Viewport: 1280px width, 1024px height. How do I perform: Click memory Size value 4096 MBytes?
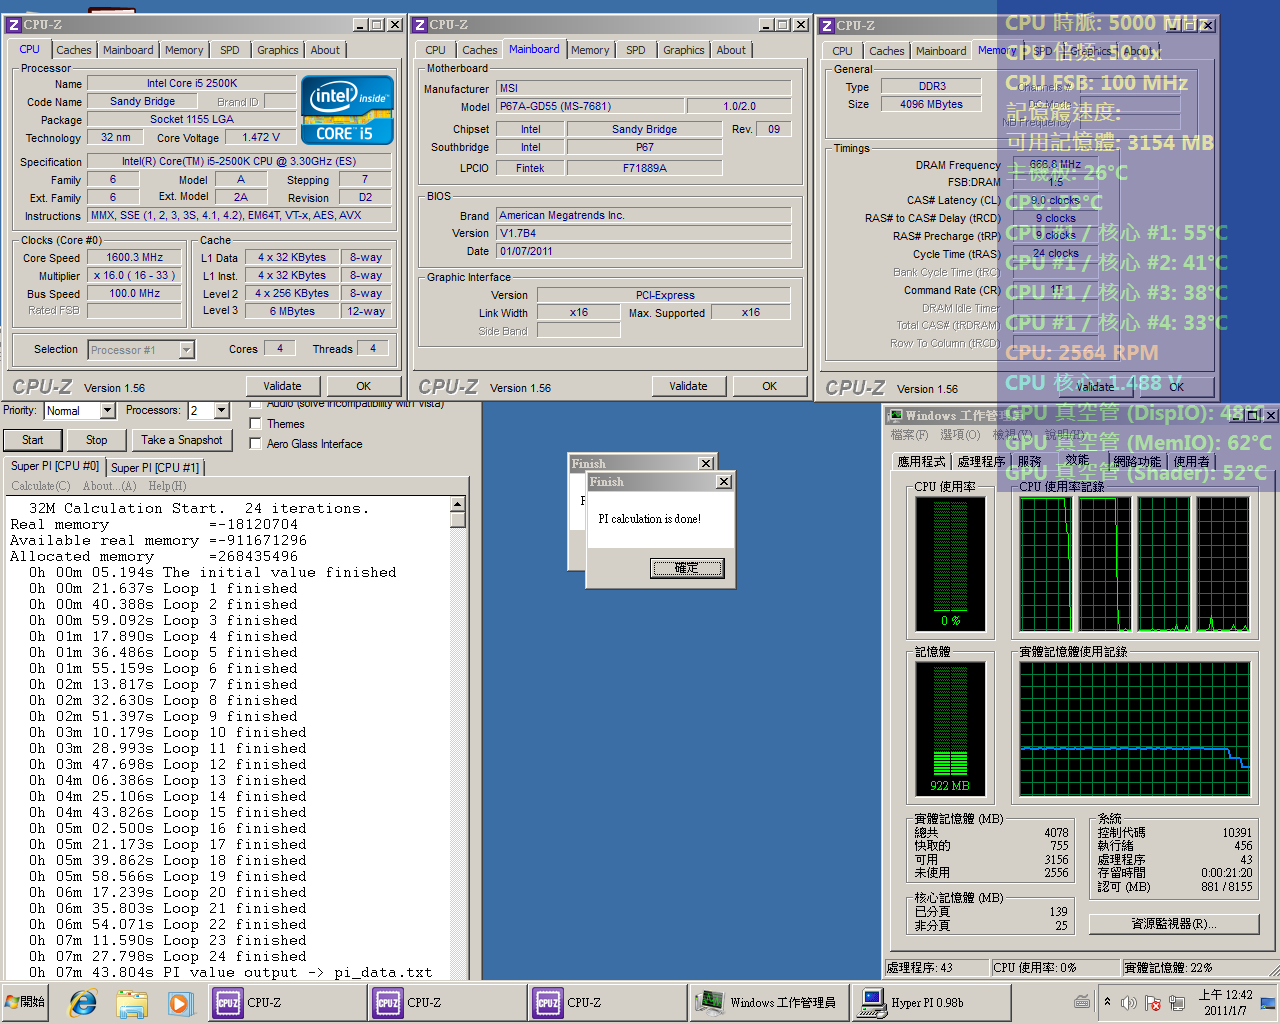pos(931,104)
